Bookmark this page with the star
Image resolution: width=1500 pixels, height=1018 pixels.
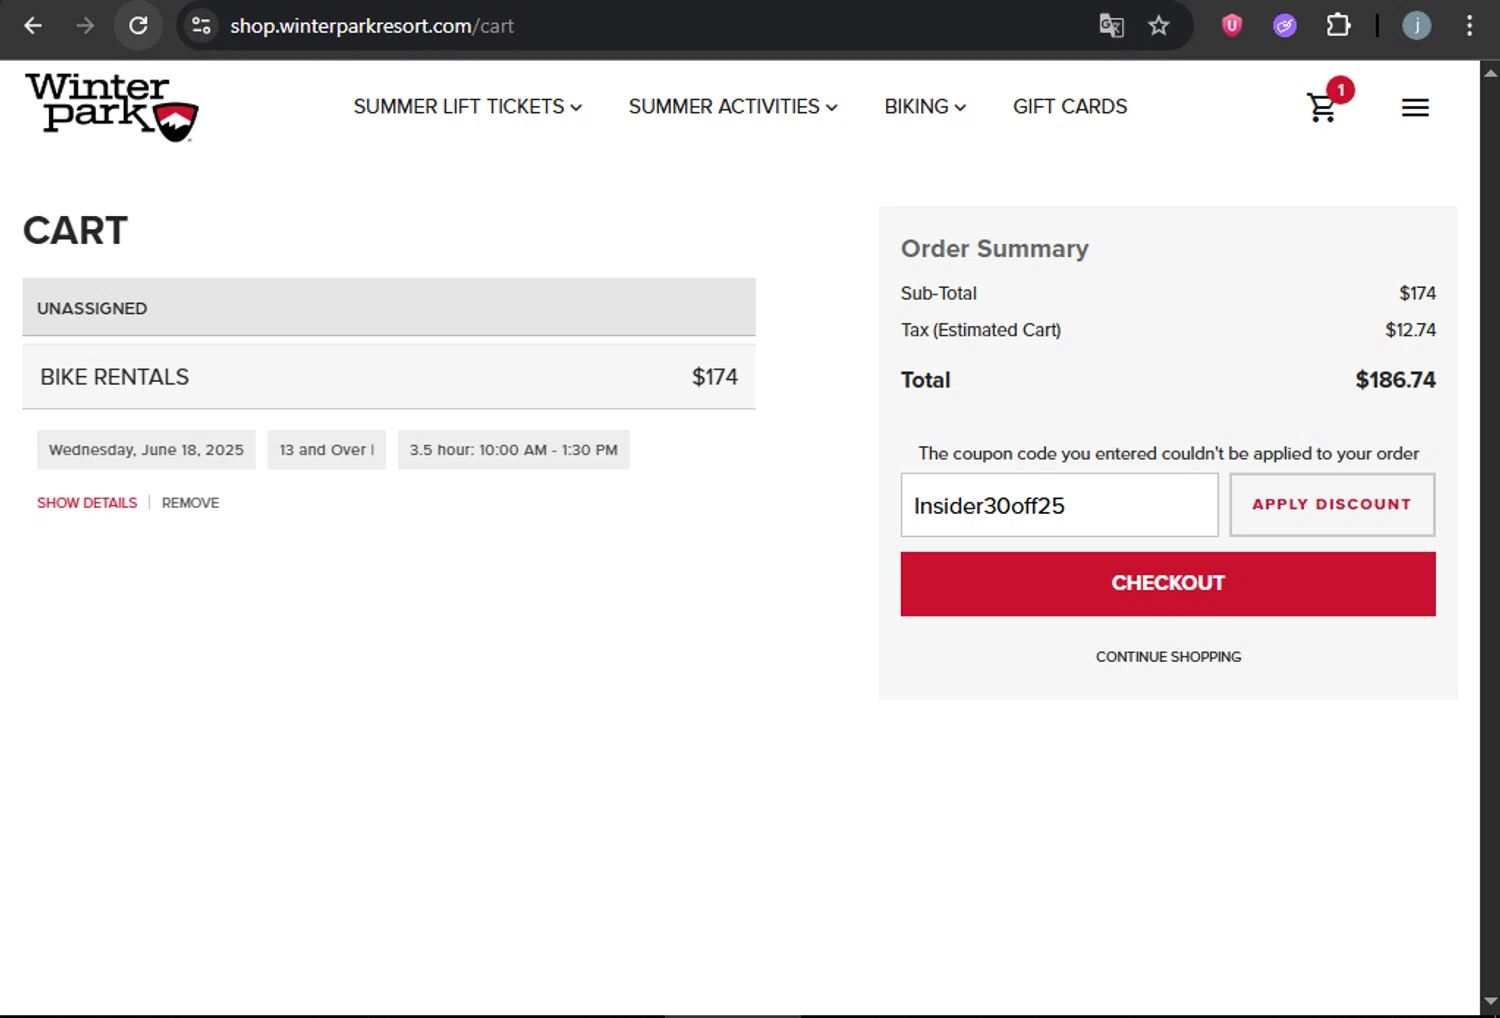1158,26
